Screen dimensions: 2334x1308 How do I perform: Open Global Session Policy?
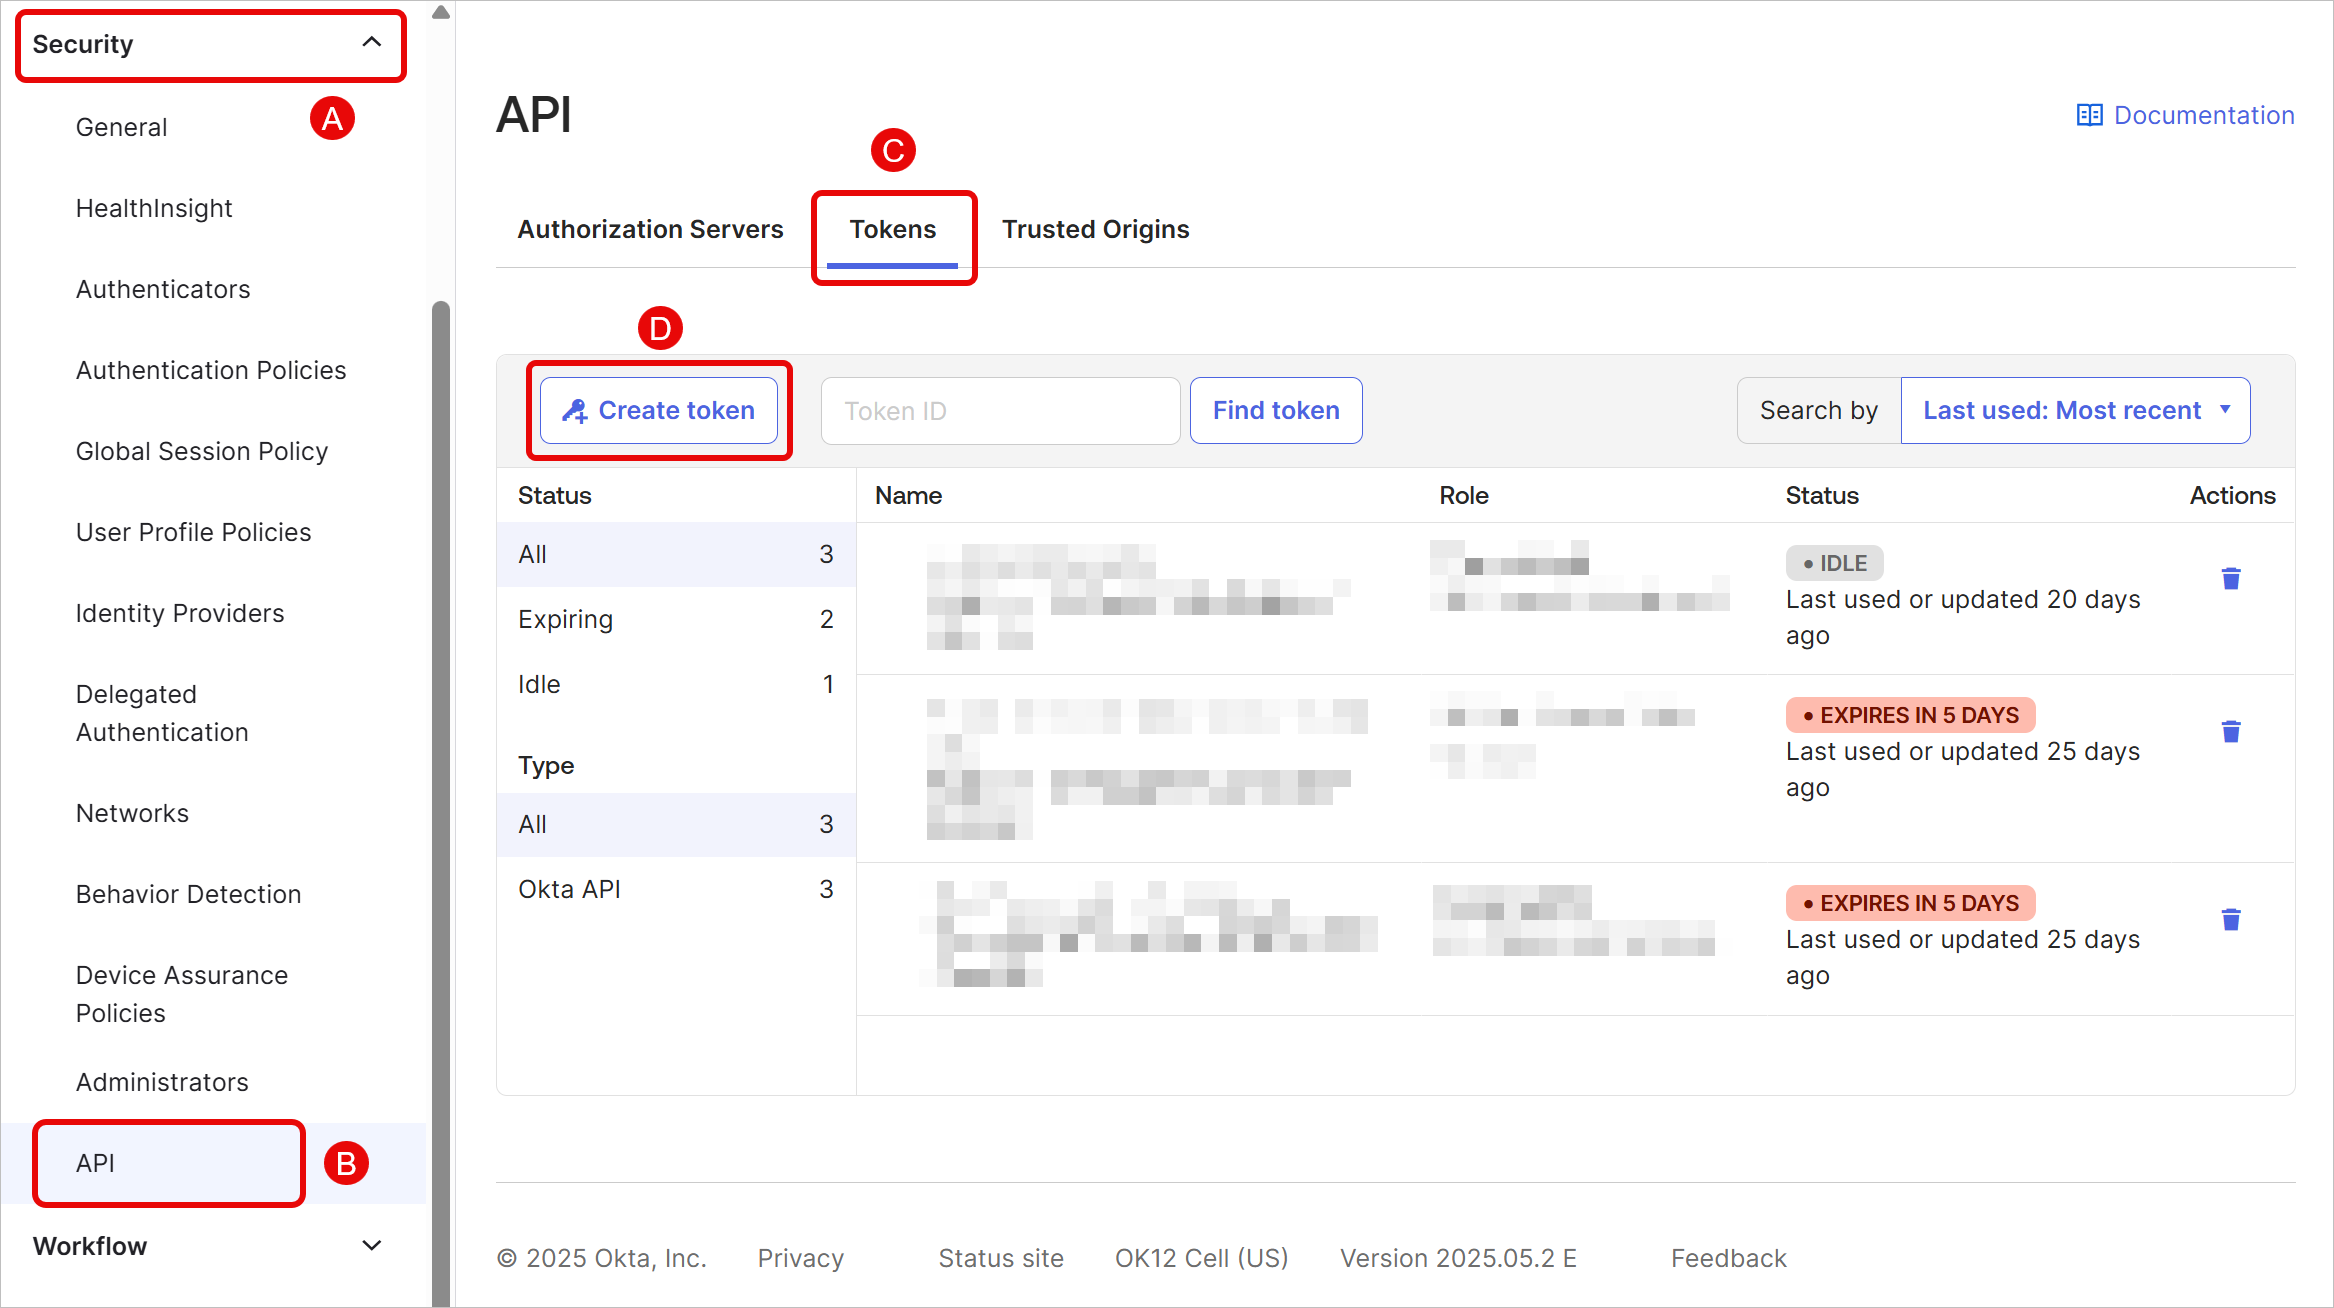(x=202, y=451)
